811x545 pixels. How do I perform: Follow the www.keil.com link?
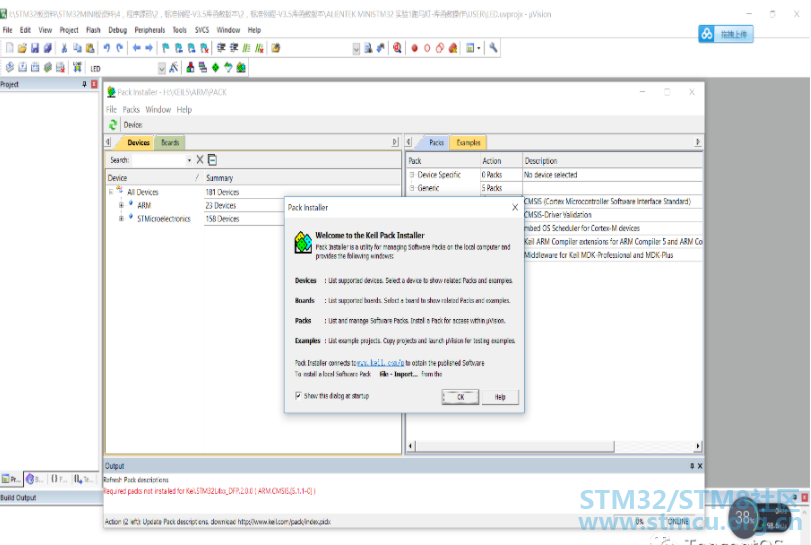coord(380,363)
